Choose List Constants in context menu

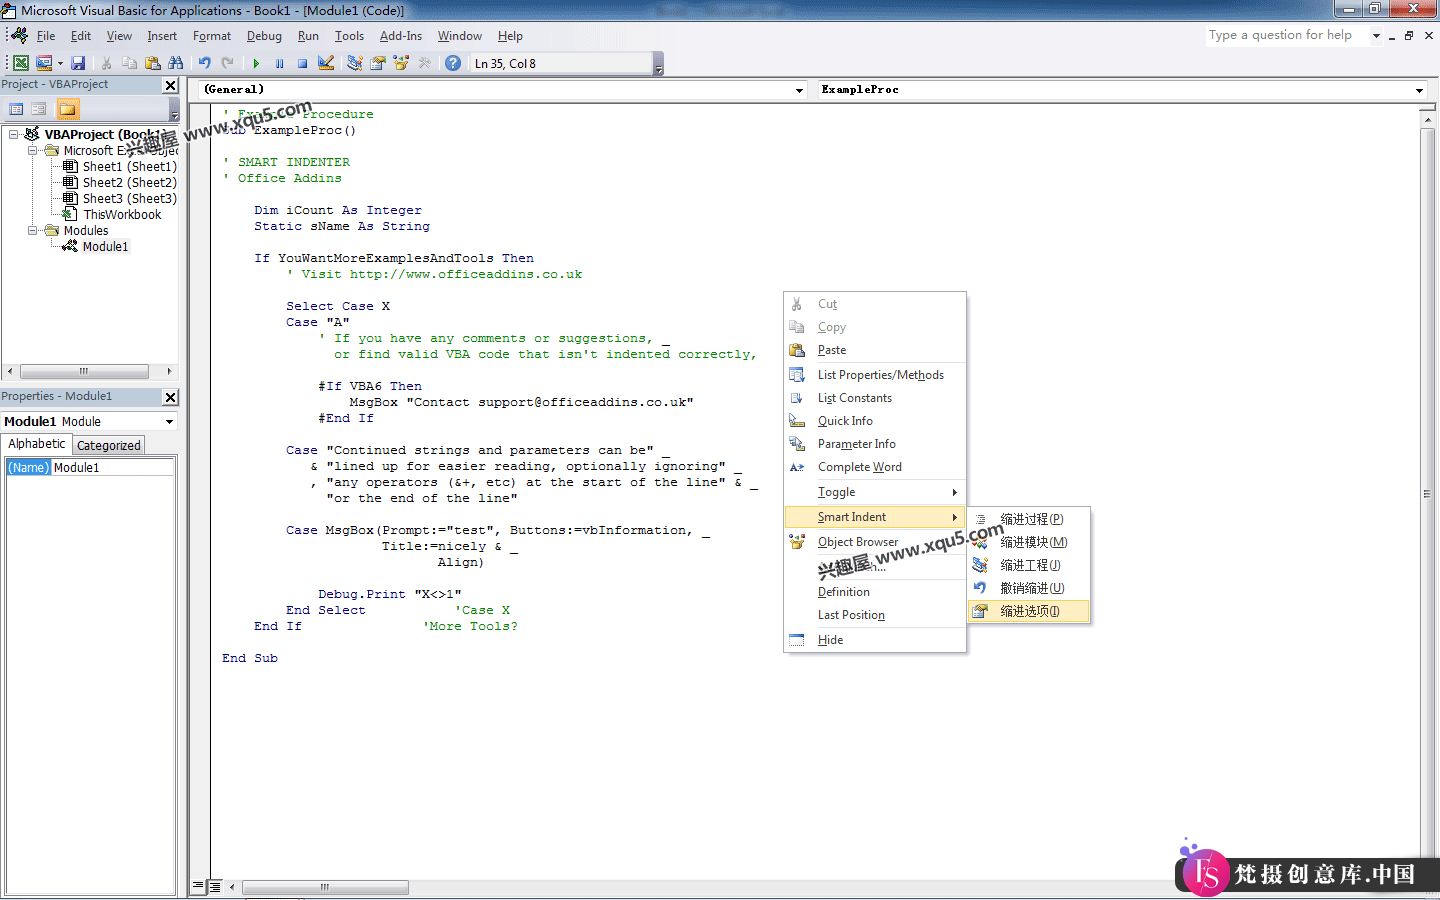click(x=875, y=398)
